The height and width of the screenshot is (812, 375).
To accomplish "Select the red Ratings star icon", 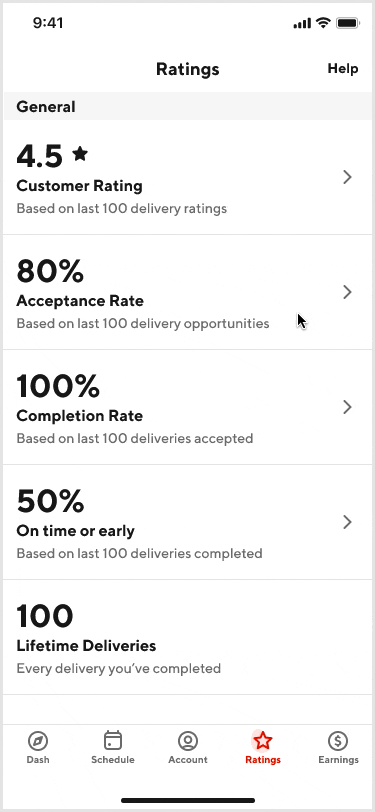I will tap(263, 741).
